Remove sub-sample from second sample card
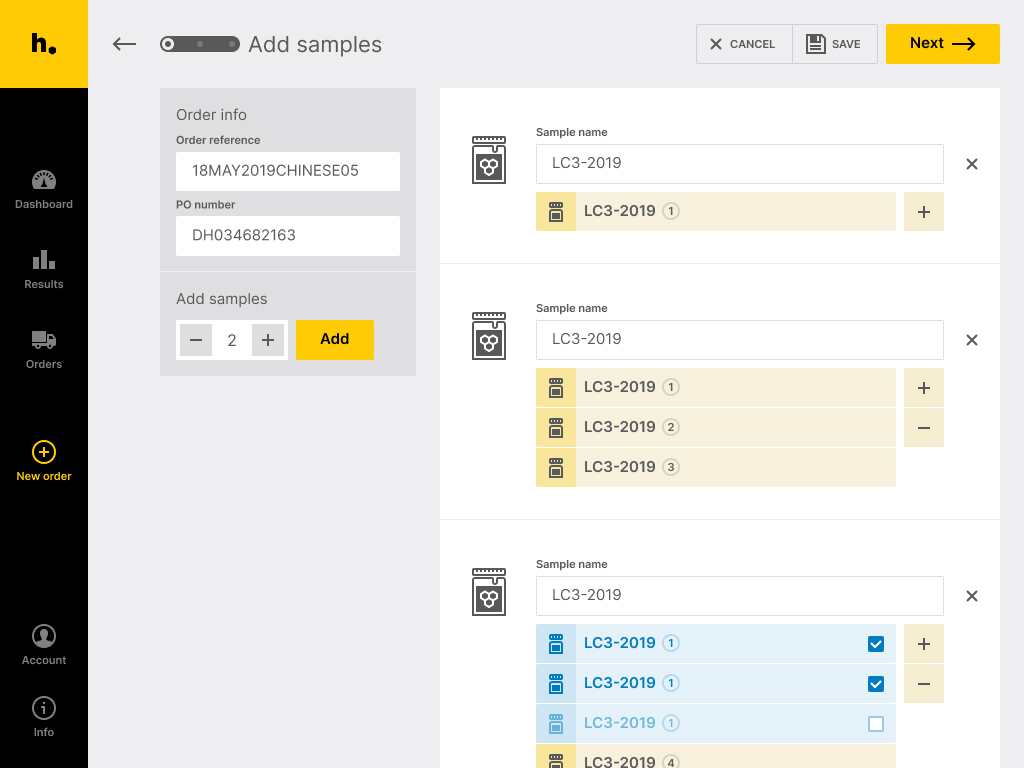This screenshot has height=768, width=1024. 923,428
